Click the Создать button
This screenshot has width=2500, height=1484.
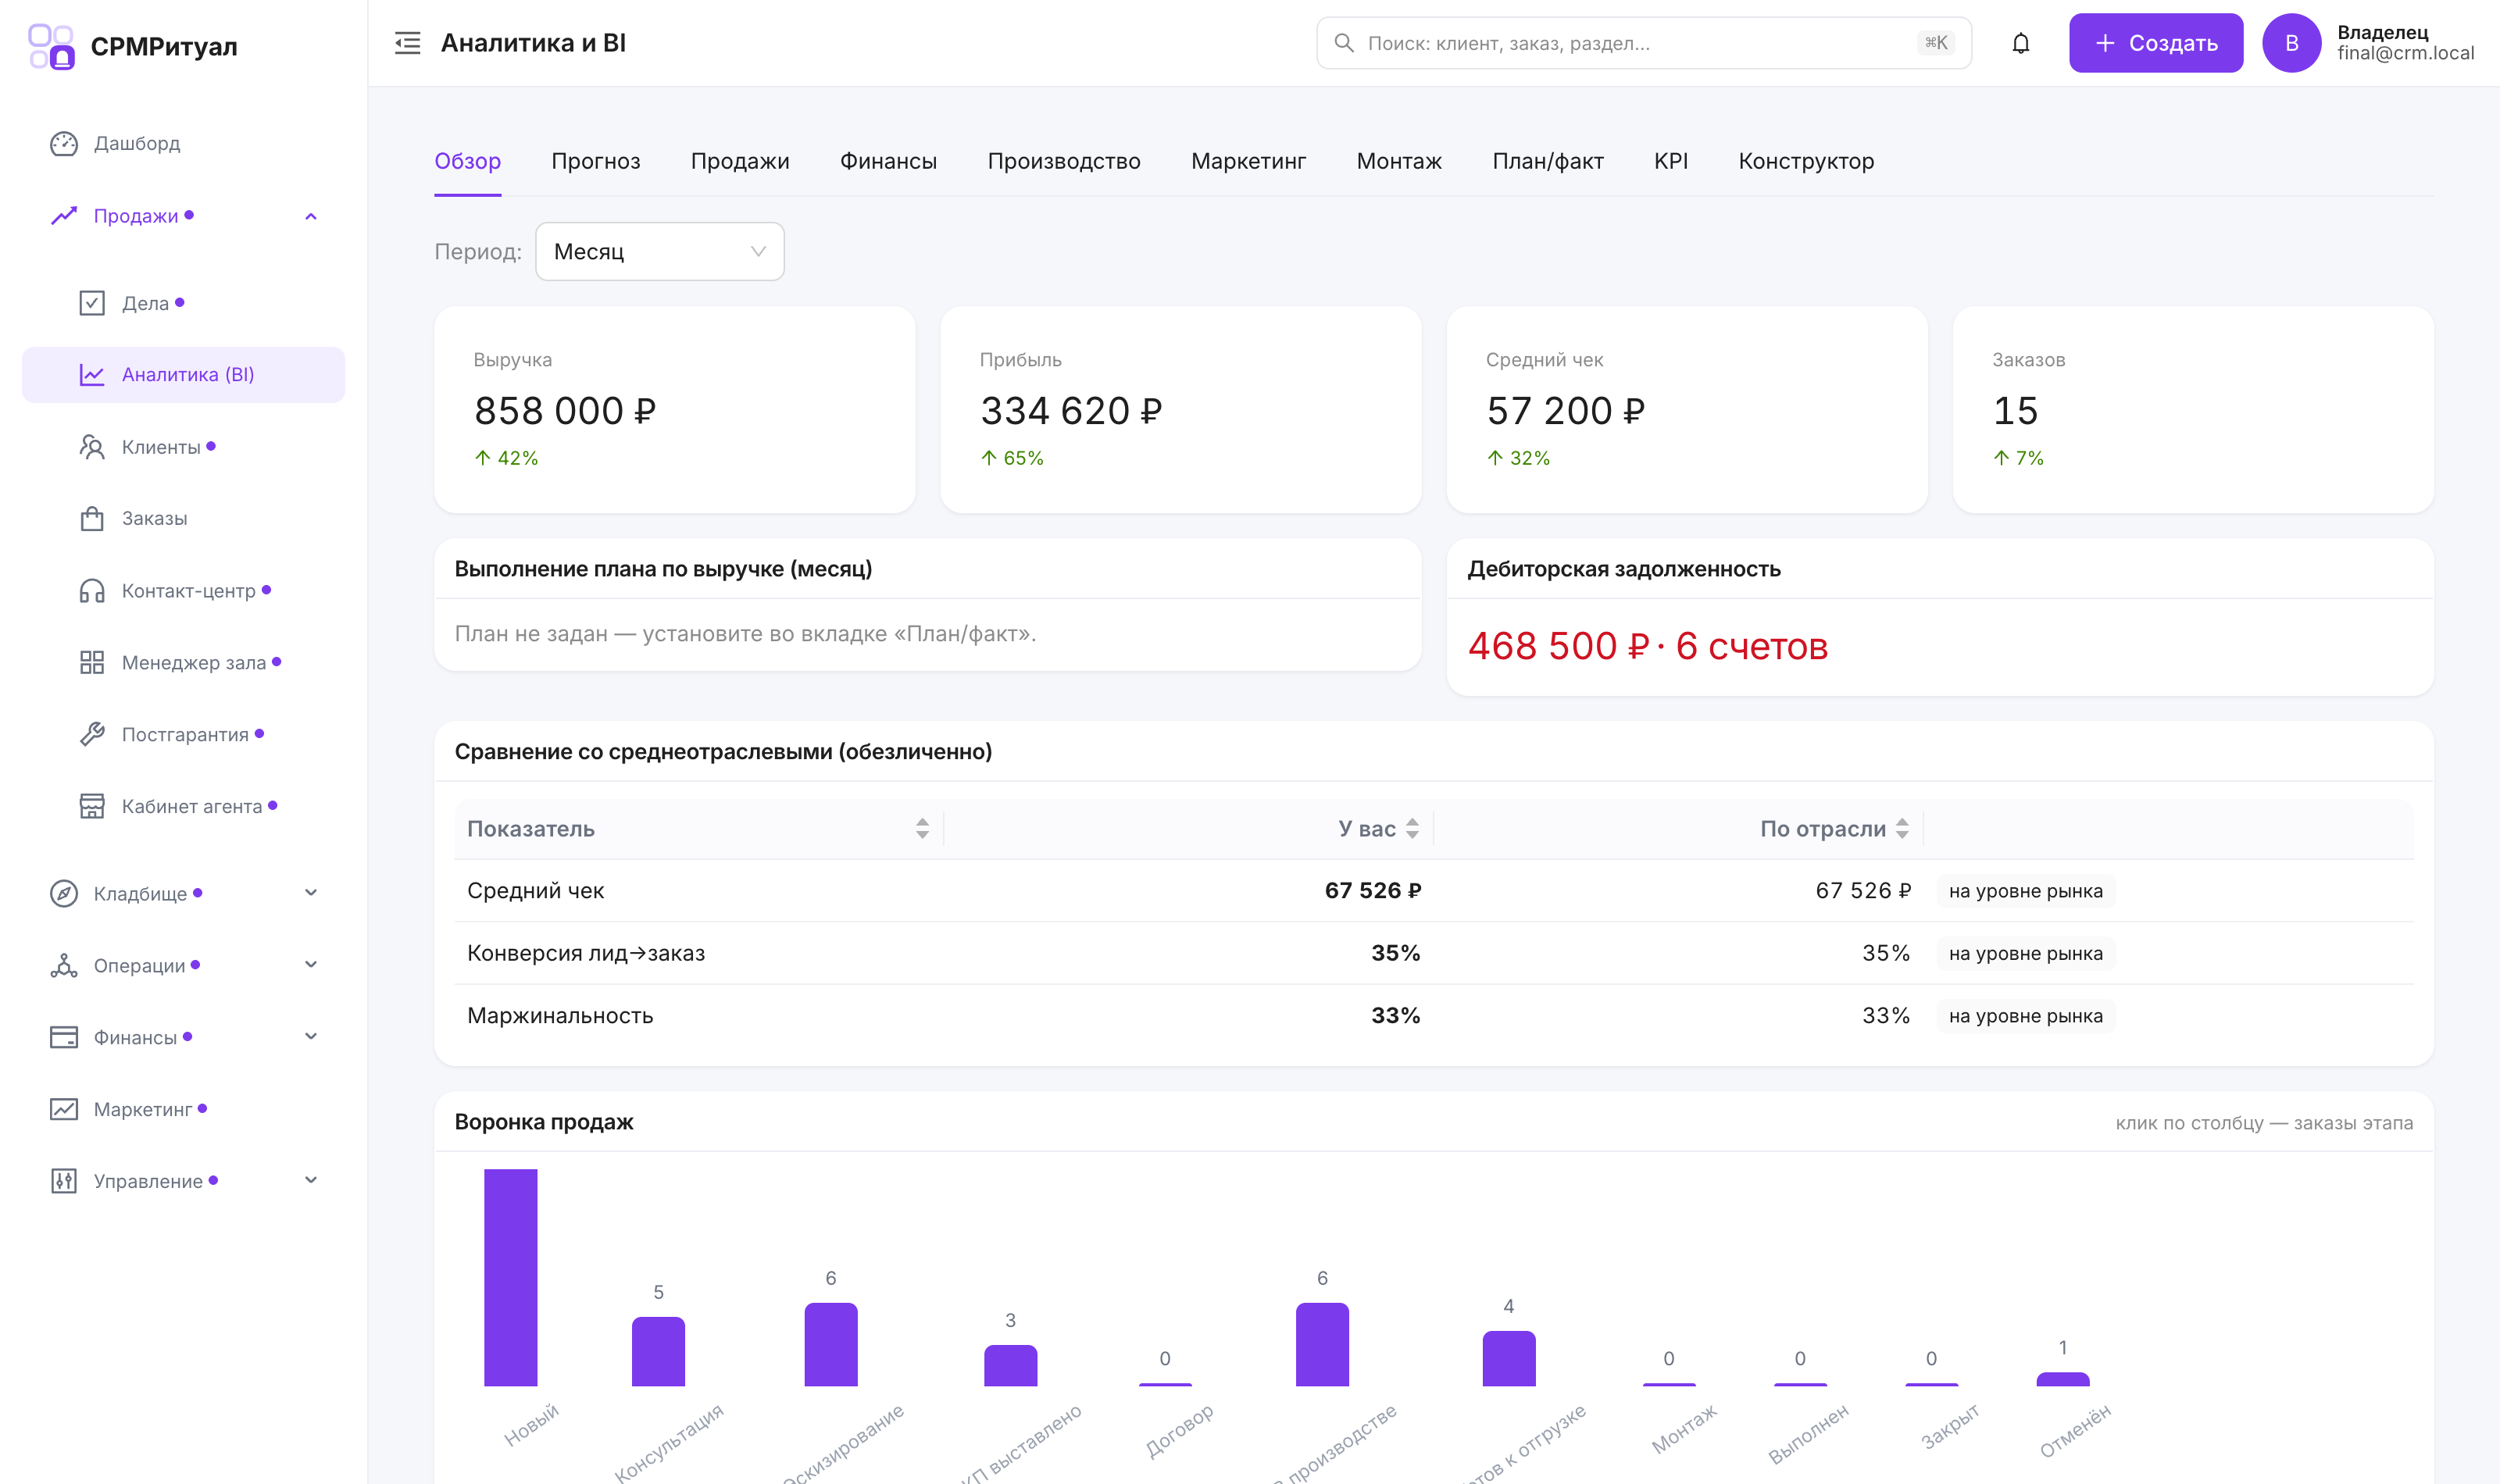click(2156, 43)
